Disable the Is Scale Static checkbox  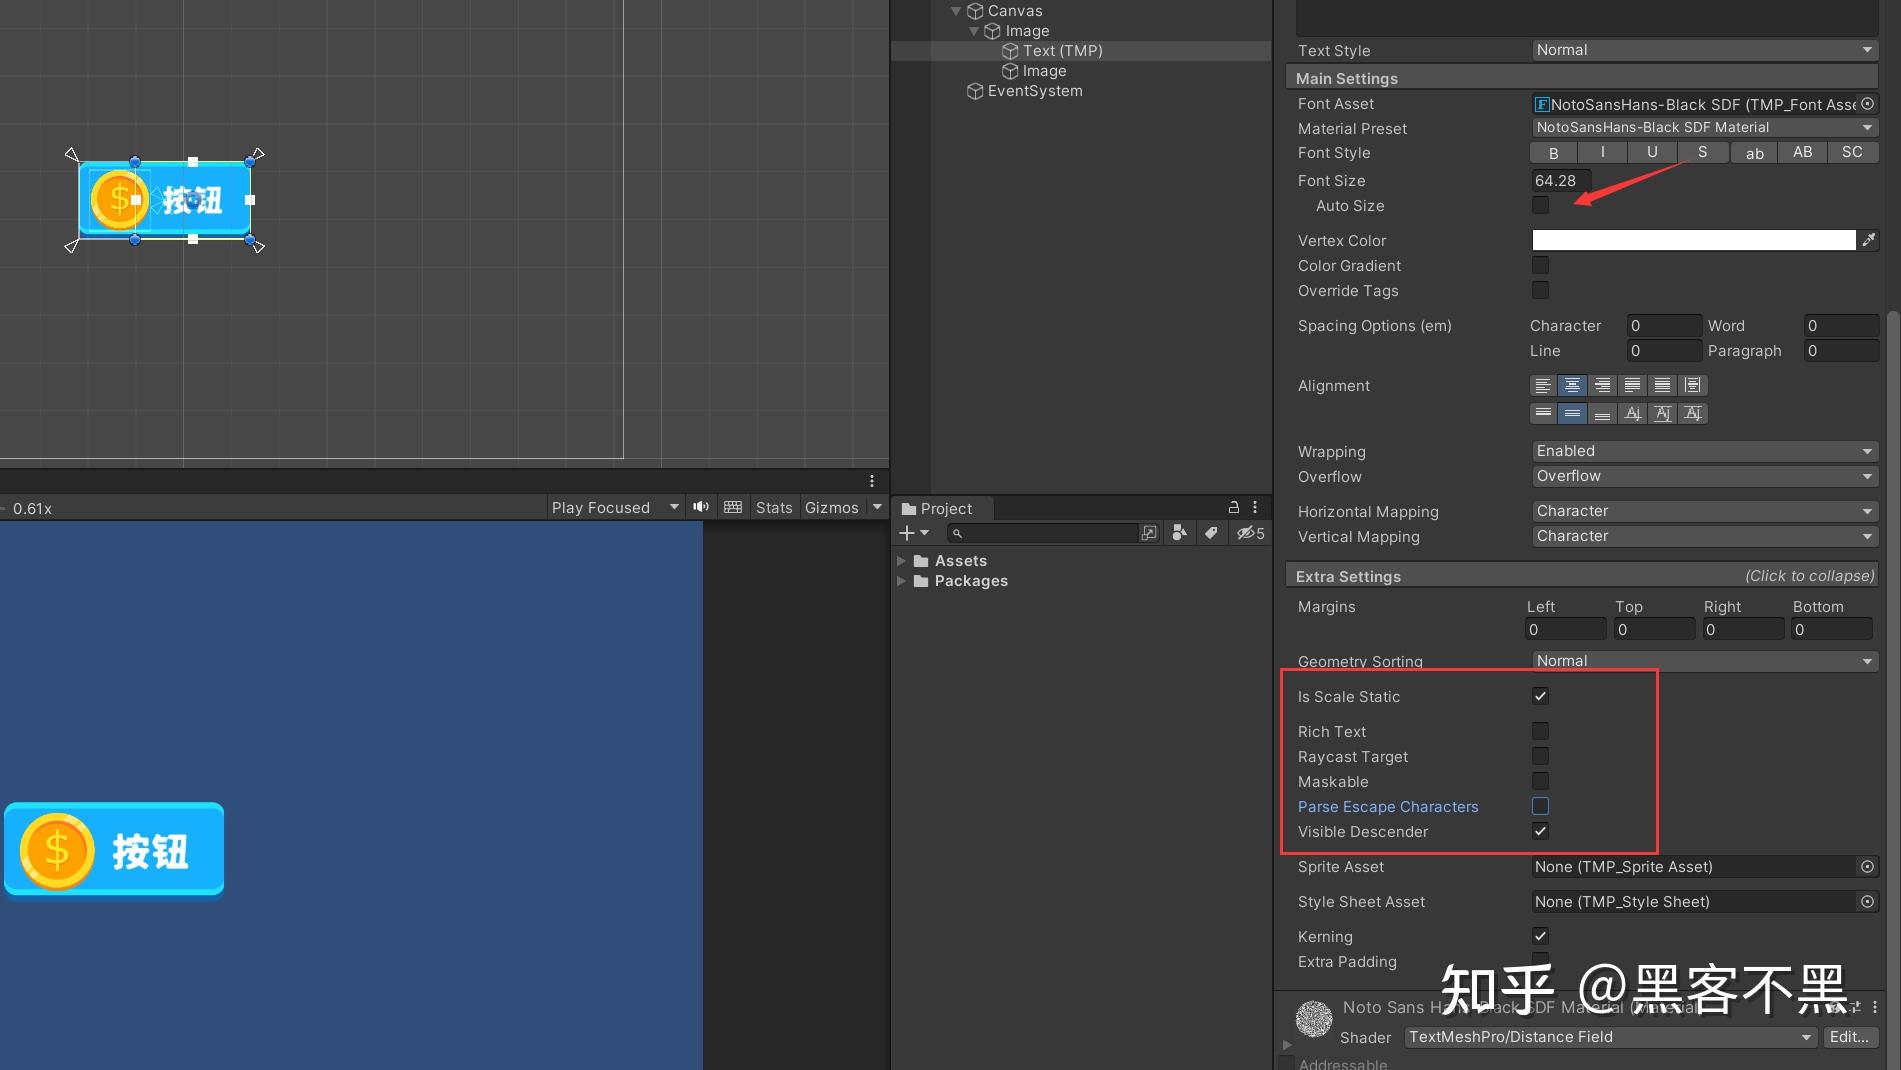[1540, 696]
